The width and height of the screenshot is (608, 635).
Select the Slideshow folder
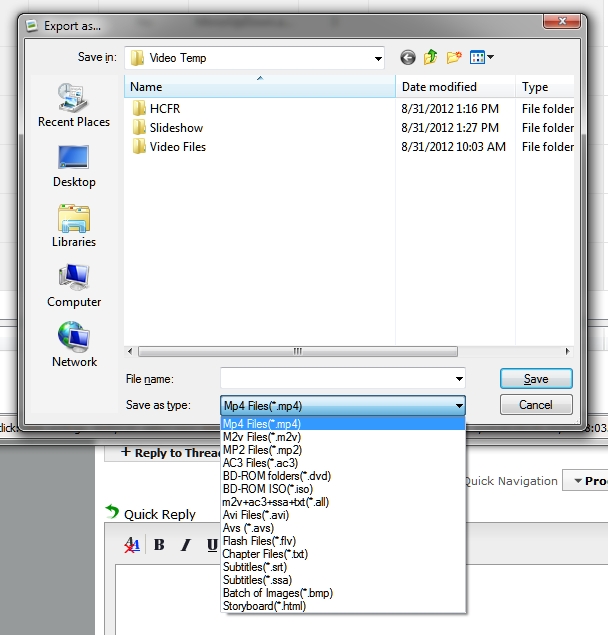[x=167, y=128]
